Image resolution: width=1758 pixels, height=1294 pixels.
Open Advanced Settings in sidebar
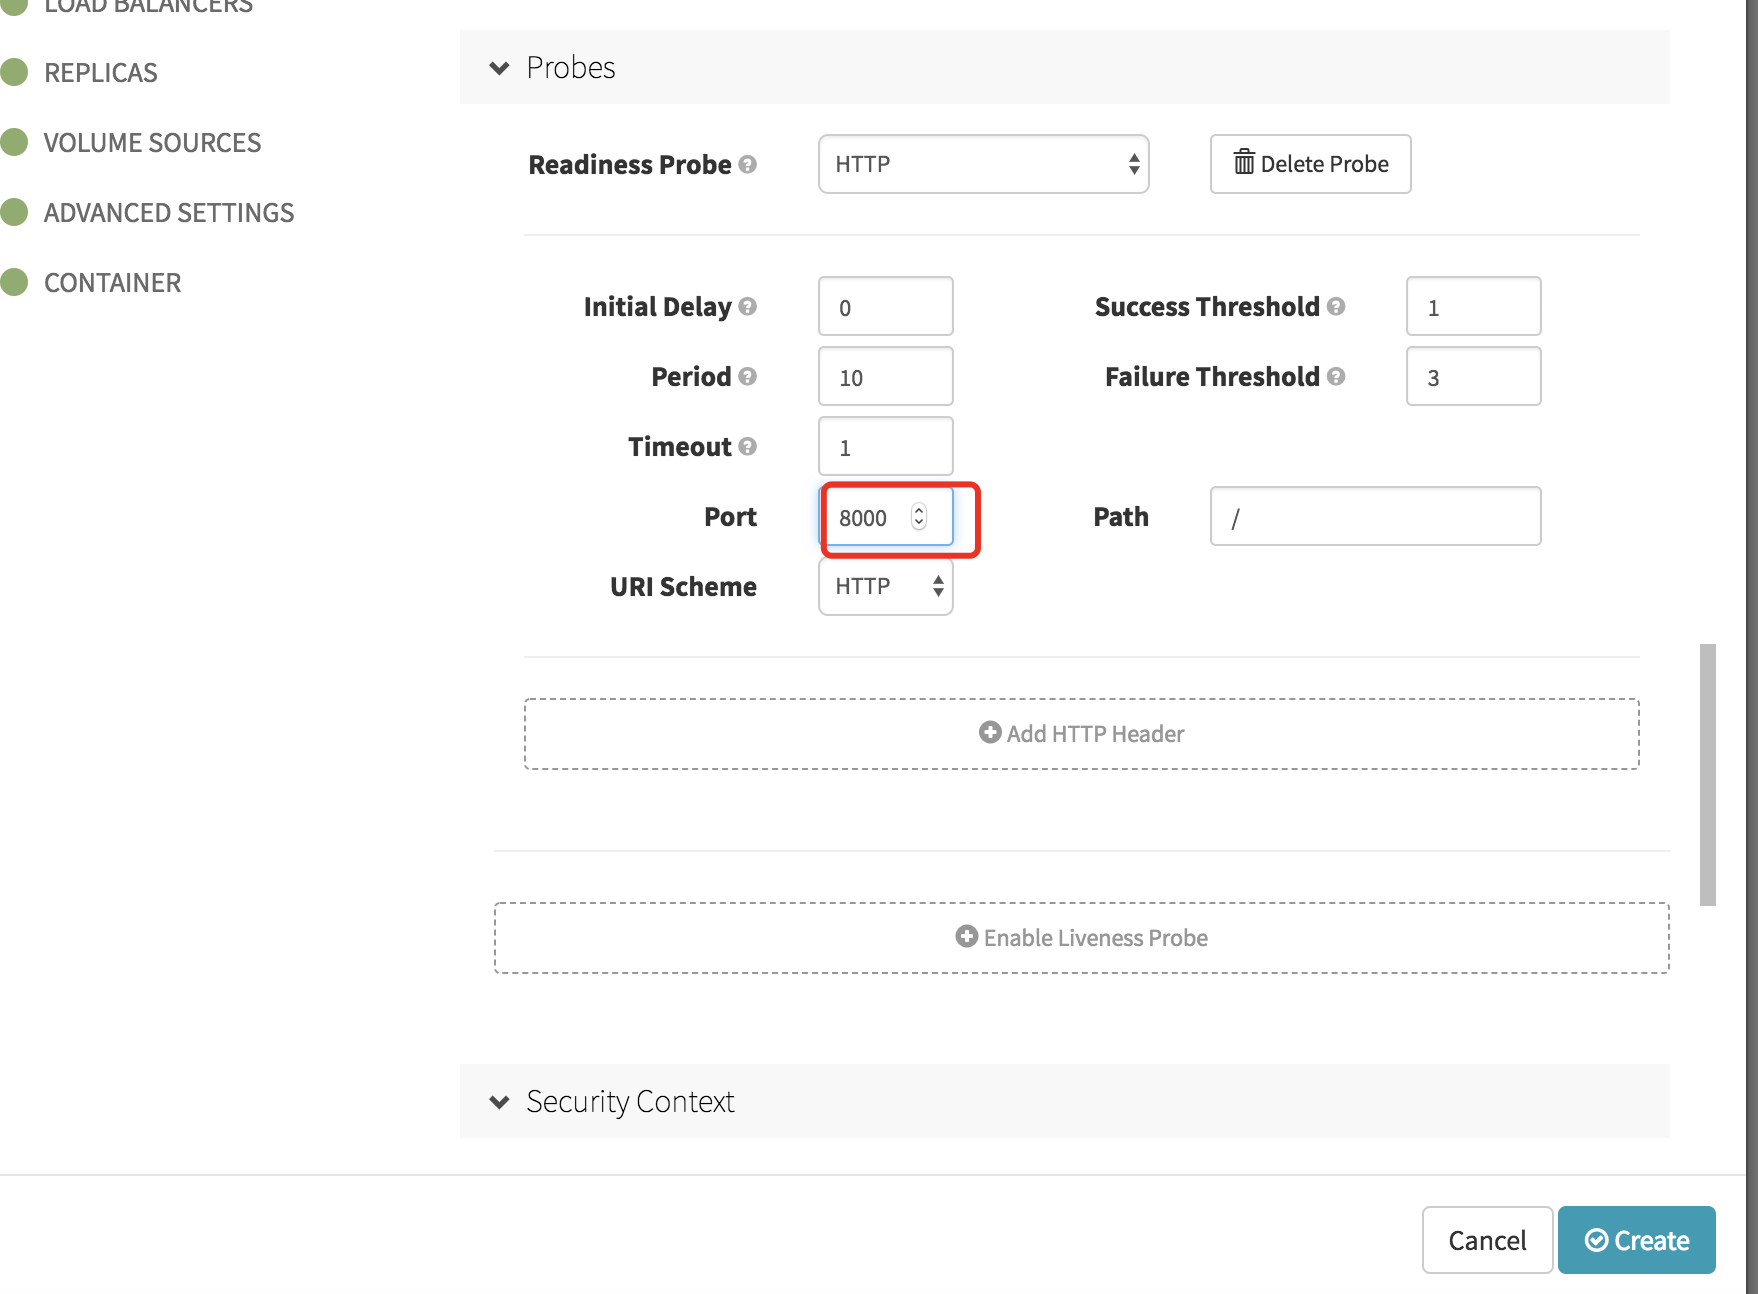click(168, 213)
